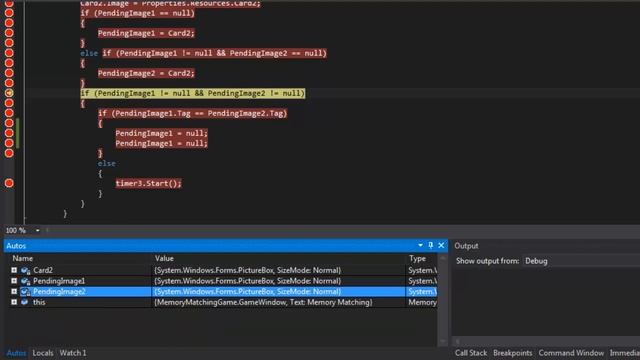Expand the PendingImage1 row in Autos

14,281
